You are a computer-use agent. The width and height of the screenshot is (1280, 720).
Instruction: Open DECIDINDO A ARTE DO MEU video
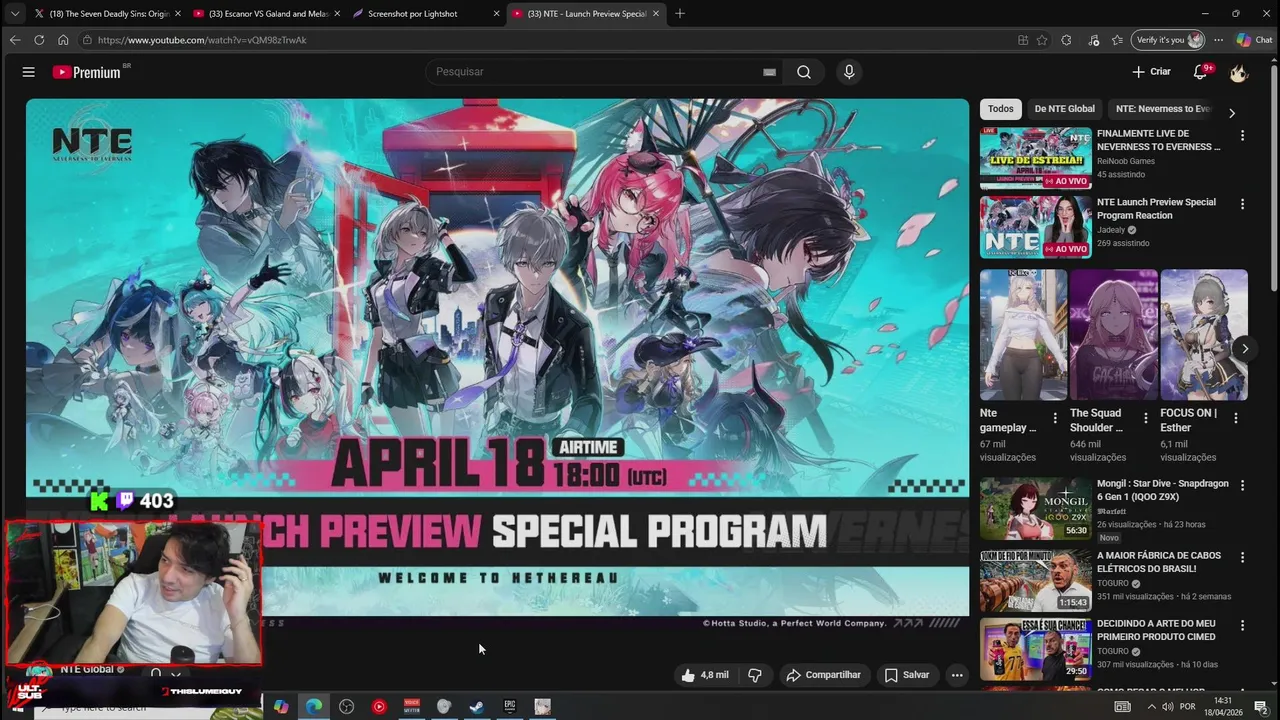point(1035,649)
